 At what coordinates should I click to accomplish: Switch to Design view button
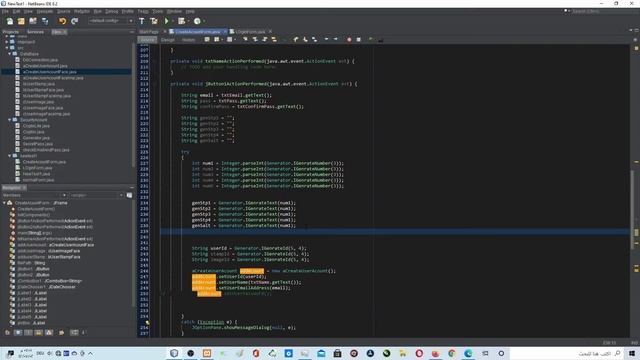[168, 40]
